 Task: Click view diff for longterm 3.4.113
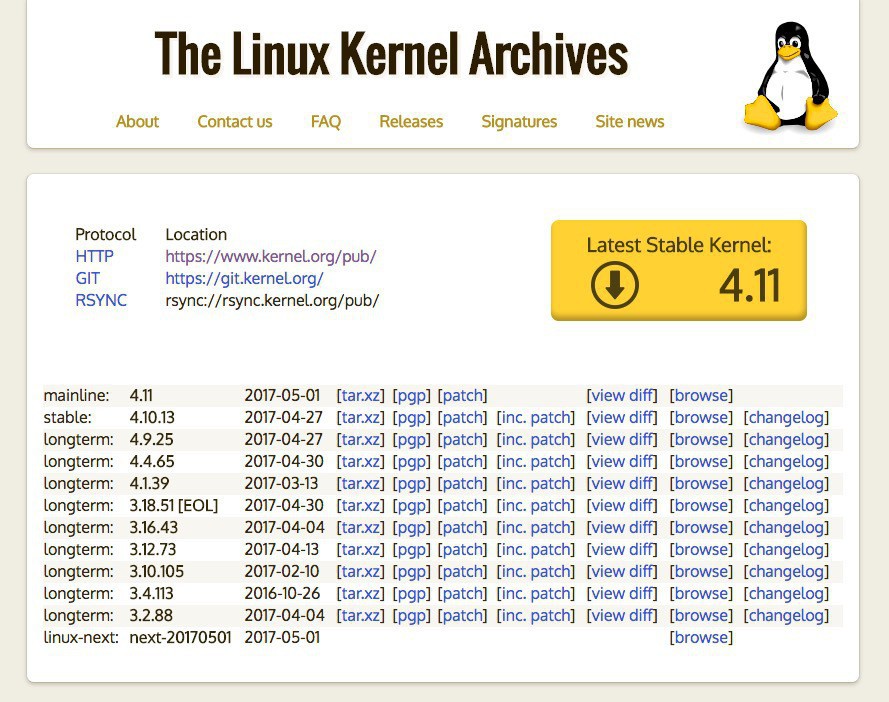coord(622,594)
